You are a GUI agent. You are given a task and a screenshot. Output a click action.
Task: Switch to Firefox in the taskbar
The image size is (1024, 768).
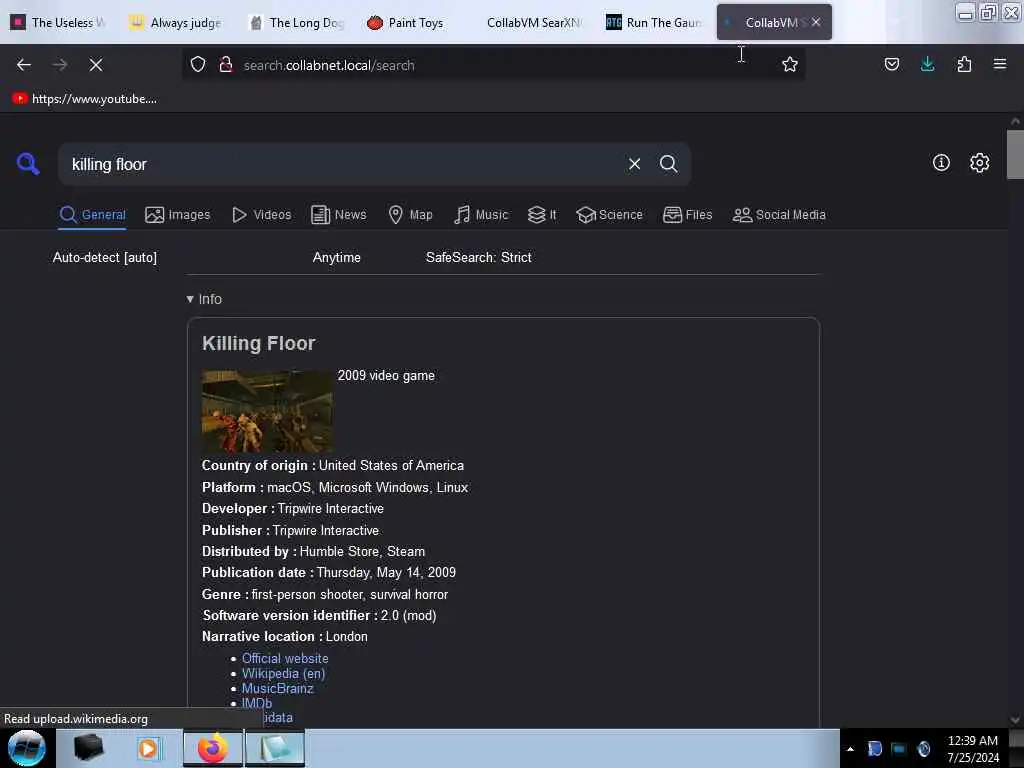pyautogui.click(x=212, y=748)
